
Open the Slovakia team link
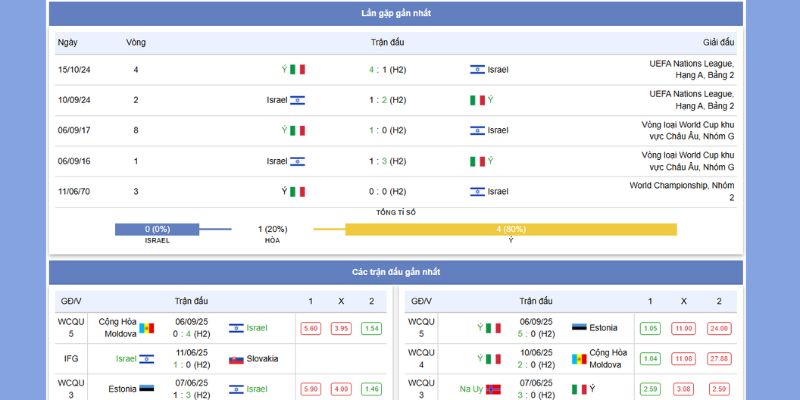[262, 359]
